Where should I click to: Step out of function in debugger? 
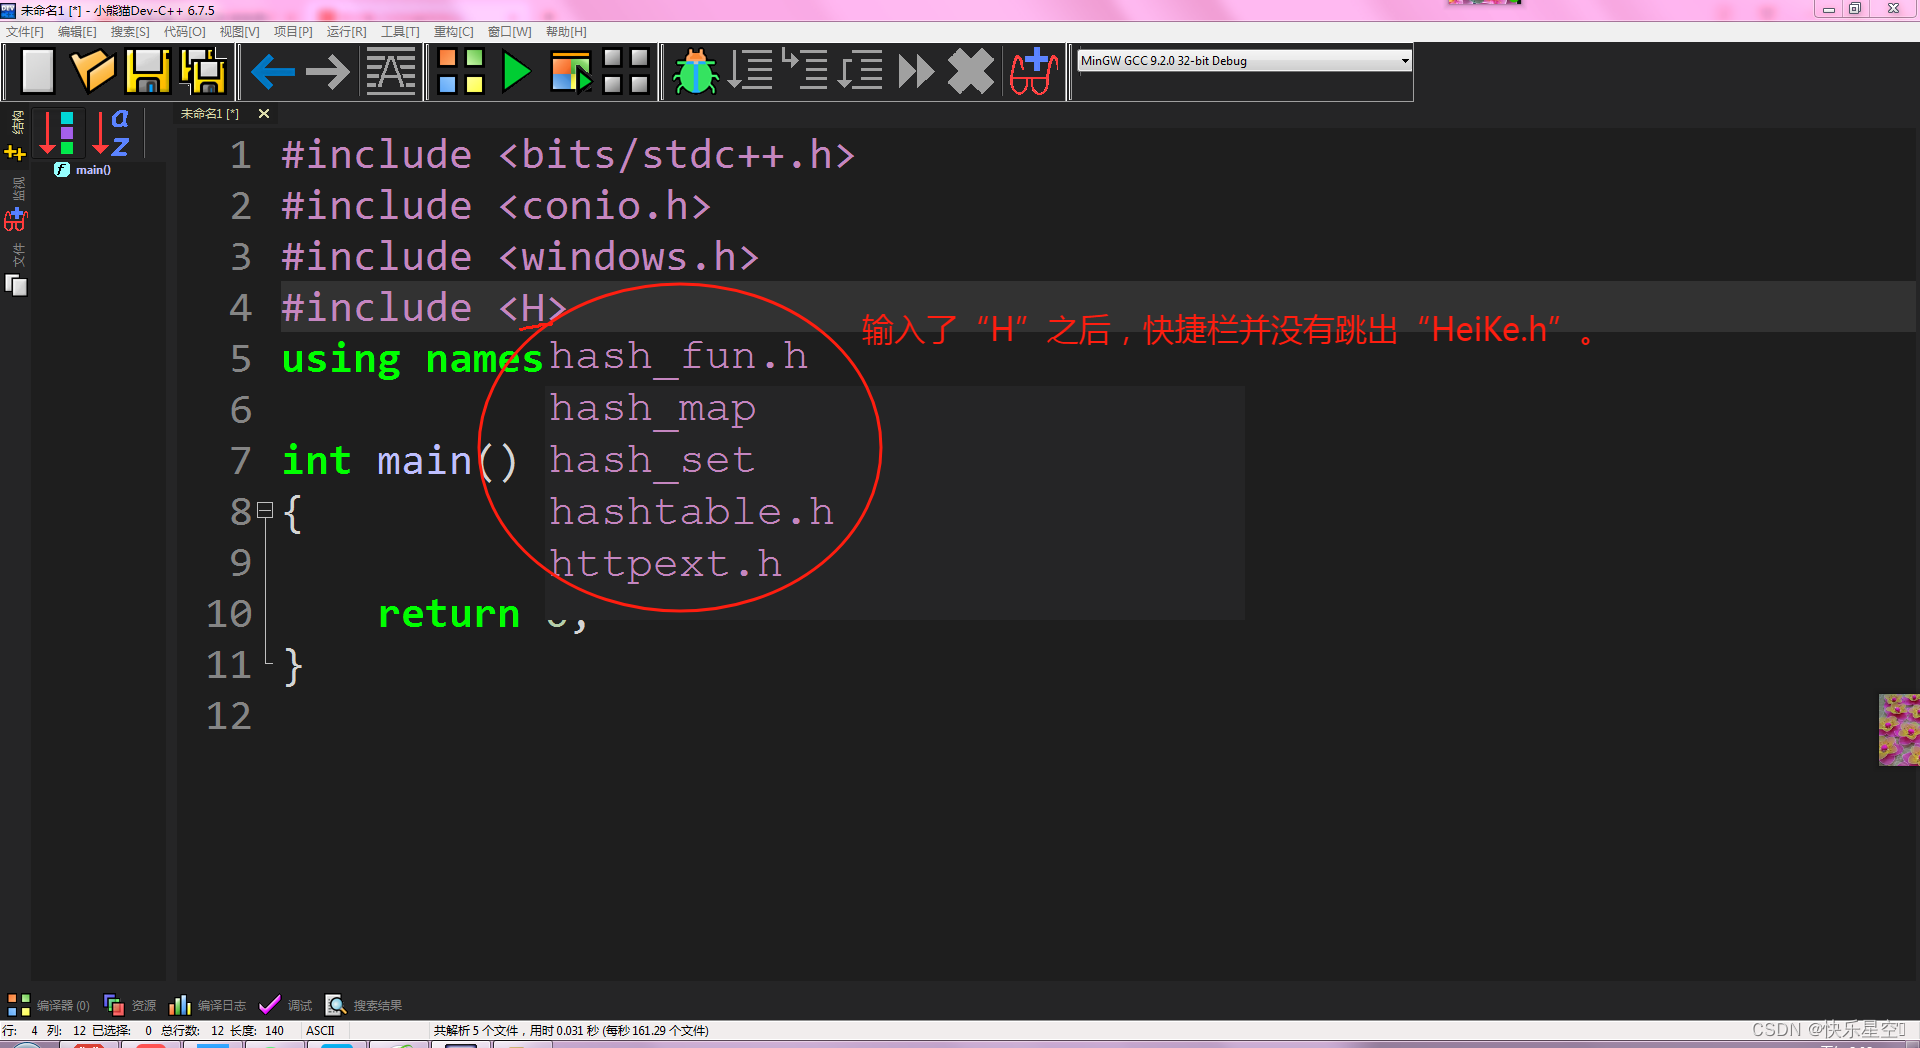click(860, 72)
